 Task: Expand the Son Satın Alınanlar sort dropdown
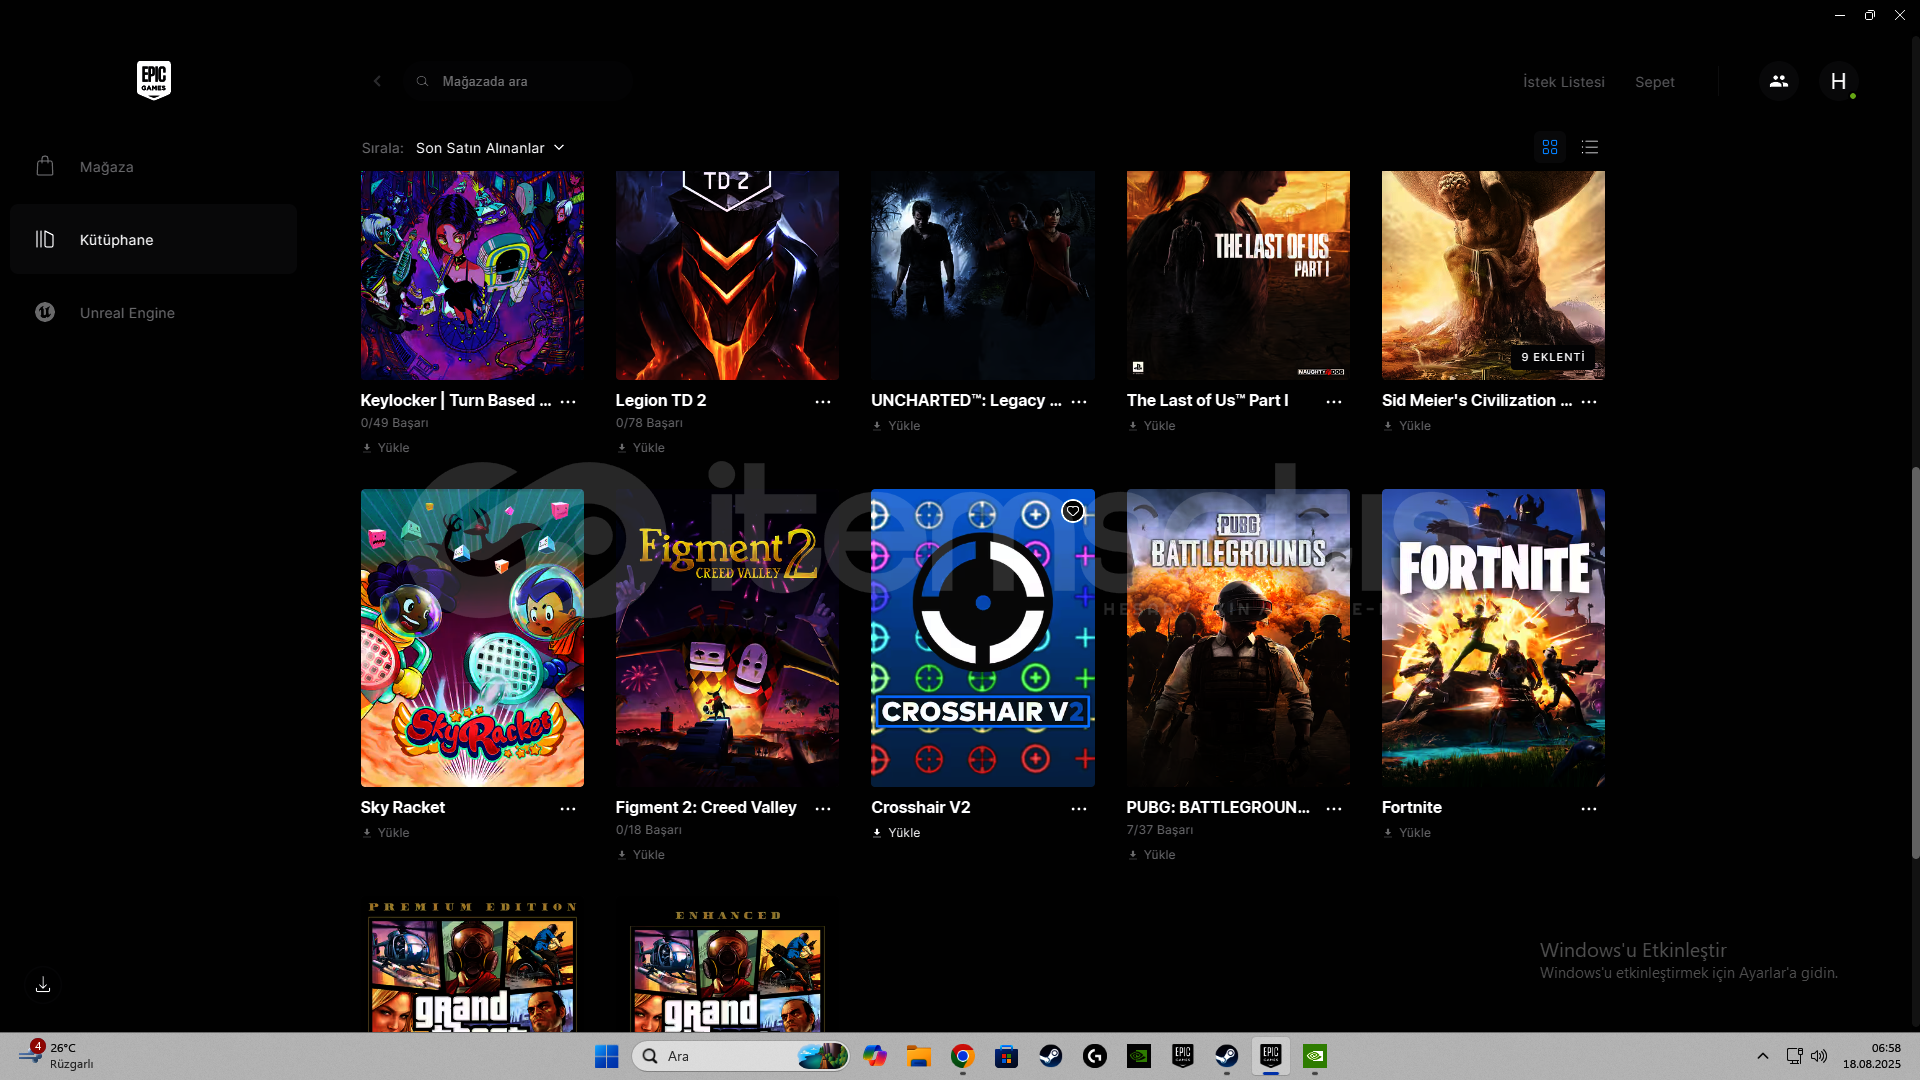pos(490,148)
